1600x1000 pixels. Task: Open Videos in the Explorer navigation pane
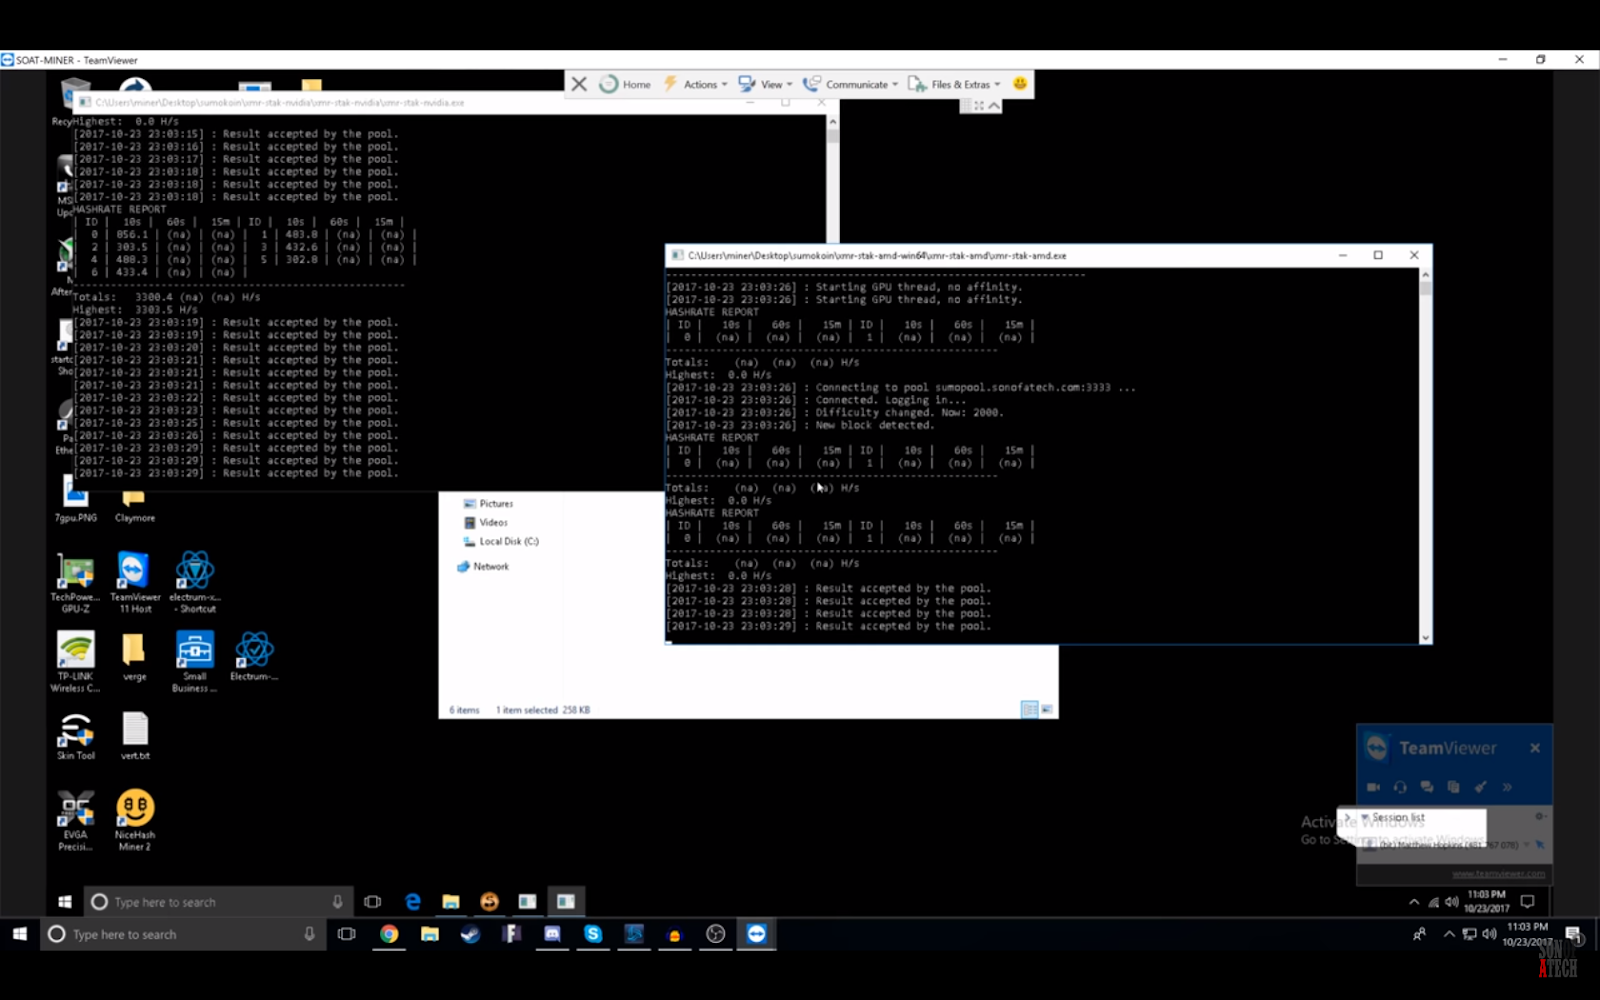click(x=486, y=523)
